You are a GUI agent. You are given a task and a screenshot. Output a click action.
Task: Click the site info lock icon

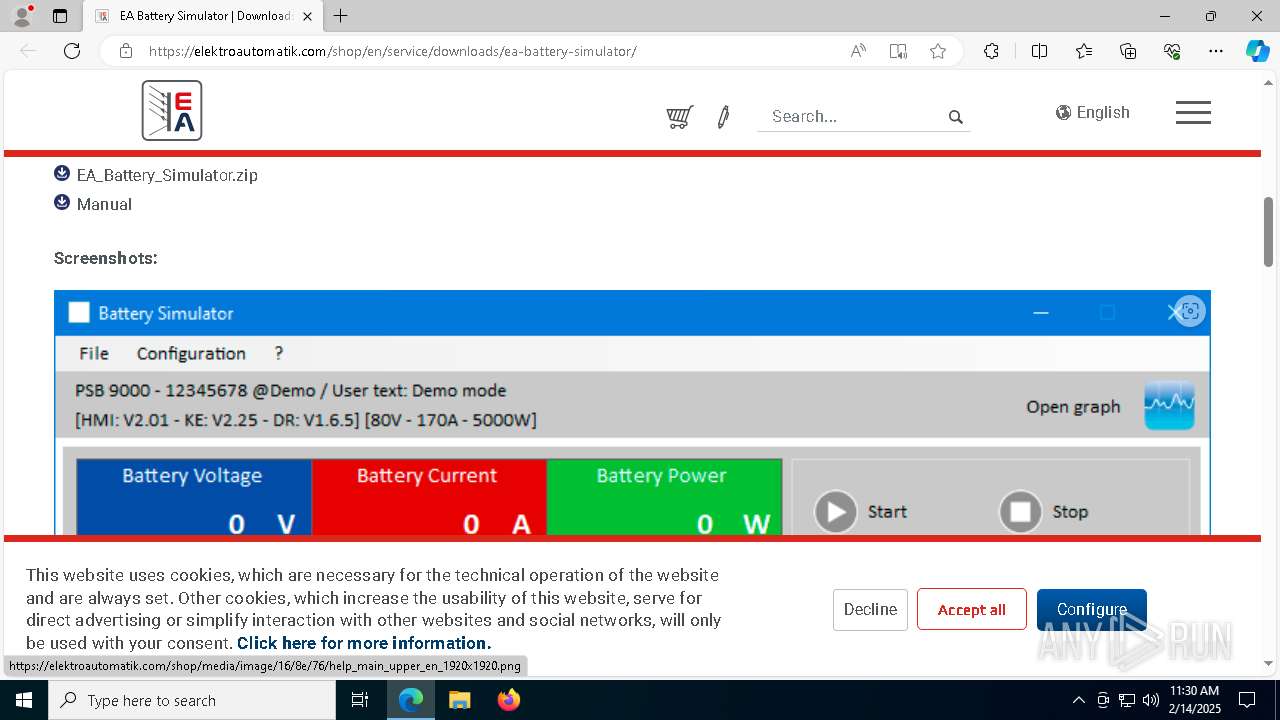click(125, 51)
